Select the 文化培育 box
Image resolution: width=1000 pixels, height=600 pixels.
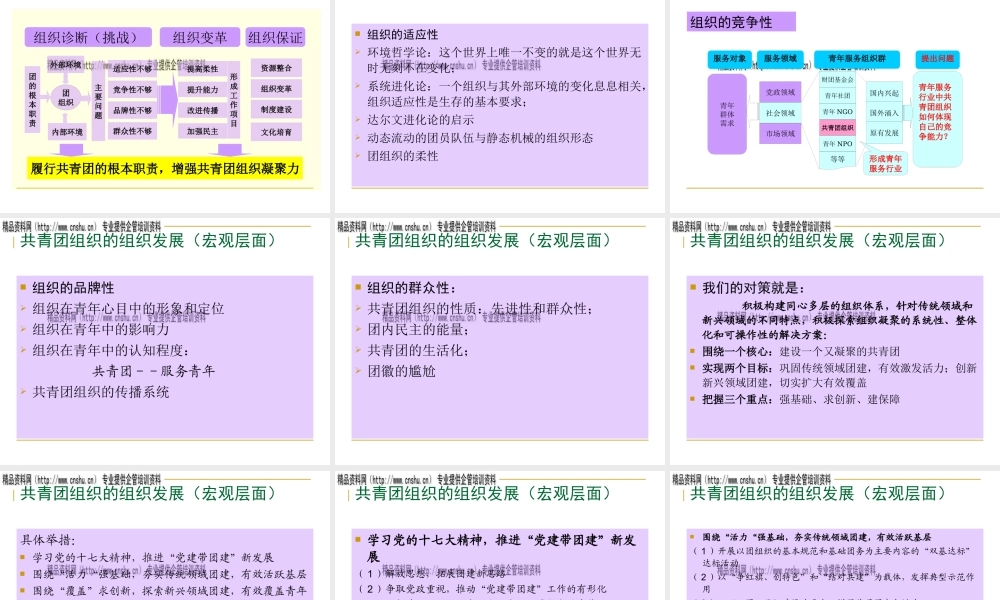click(x=276, y=132)
